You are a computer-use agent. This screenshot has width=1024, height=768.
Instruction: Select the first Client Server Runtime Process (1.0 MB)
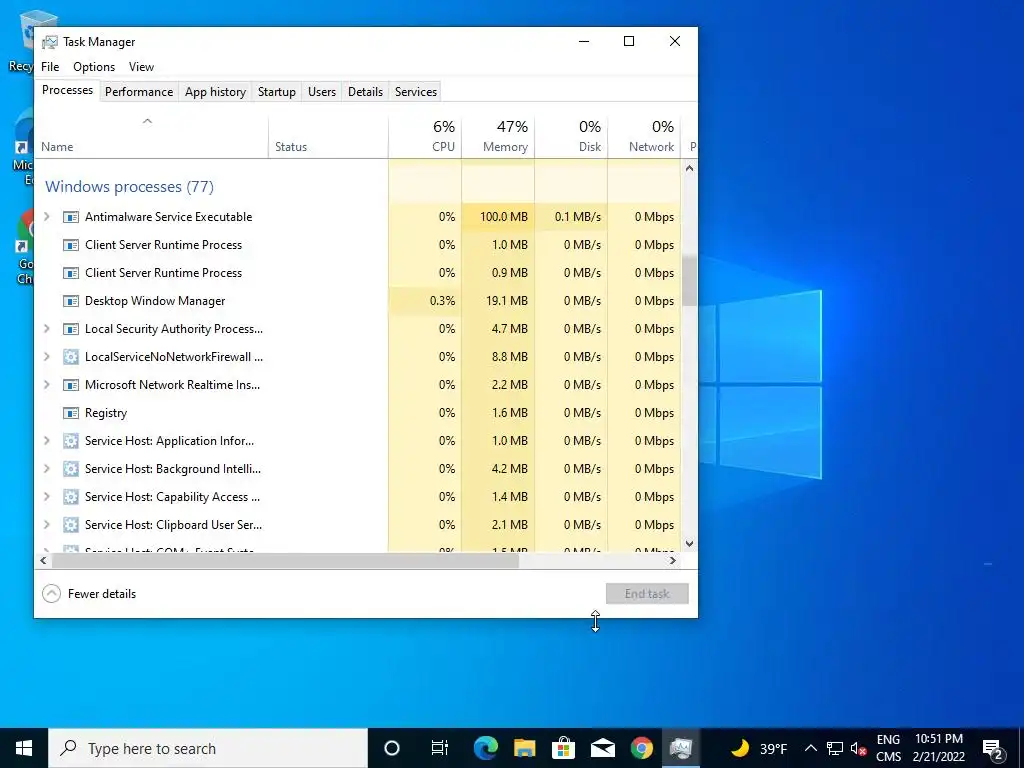pyautogui.click(x=358, y=245)
